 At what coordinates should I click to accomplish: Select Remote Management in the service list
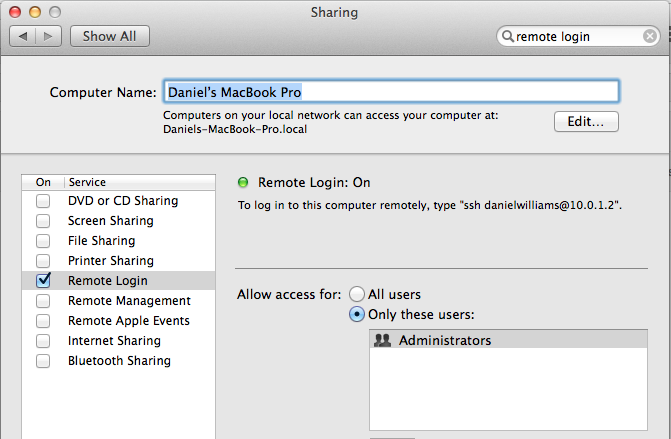[x=129, y=301]
